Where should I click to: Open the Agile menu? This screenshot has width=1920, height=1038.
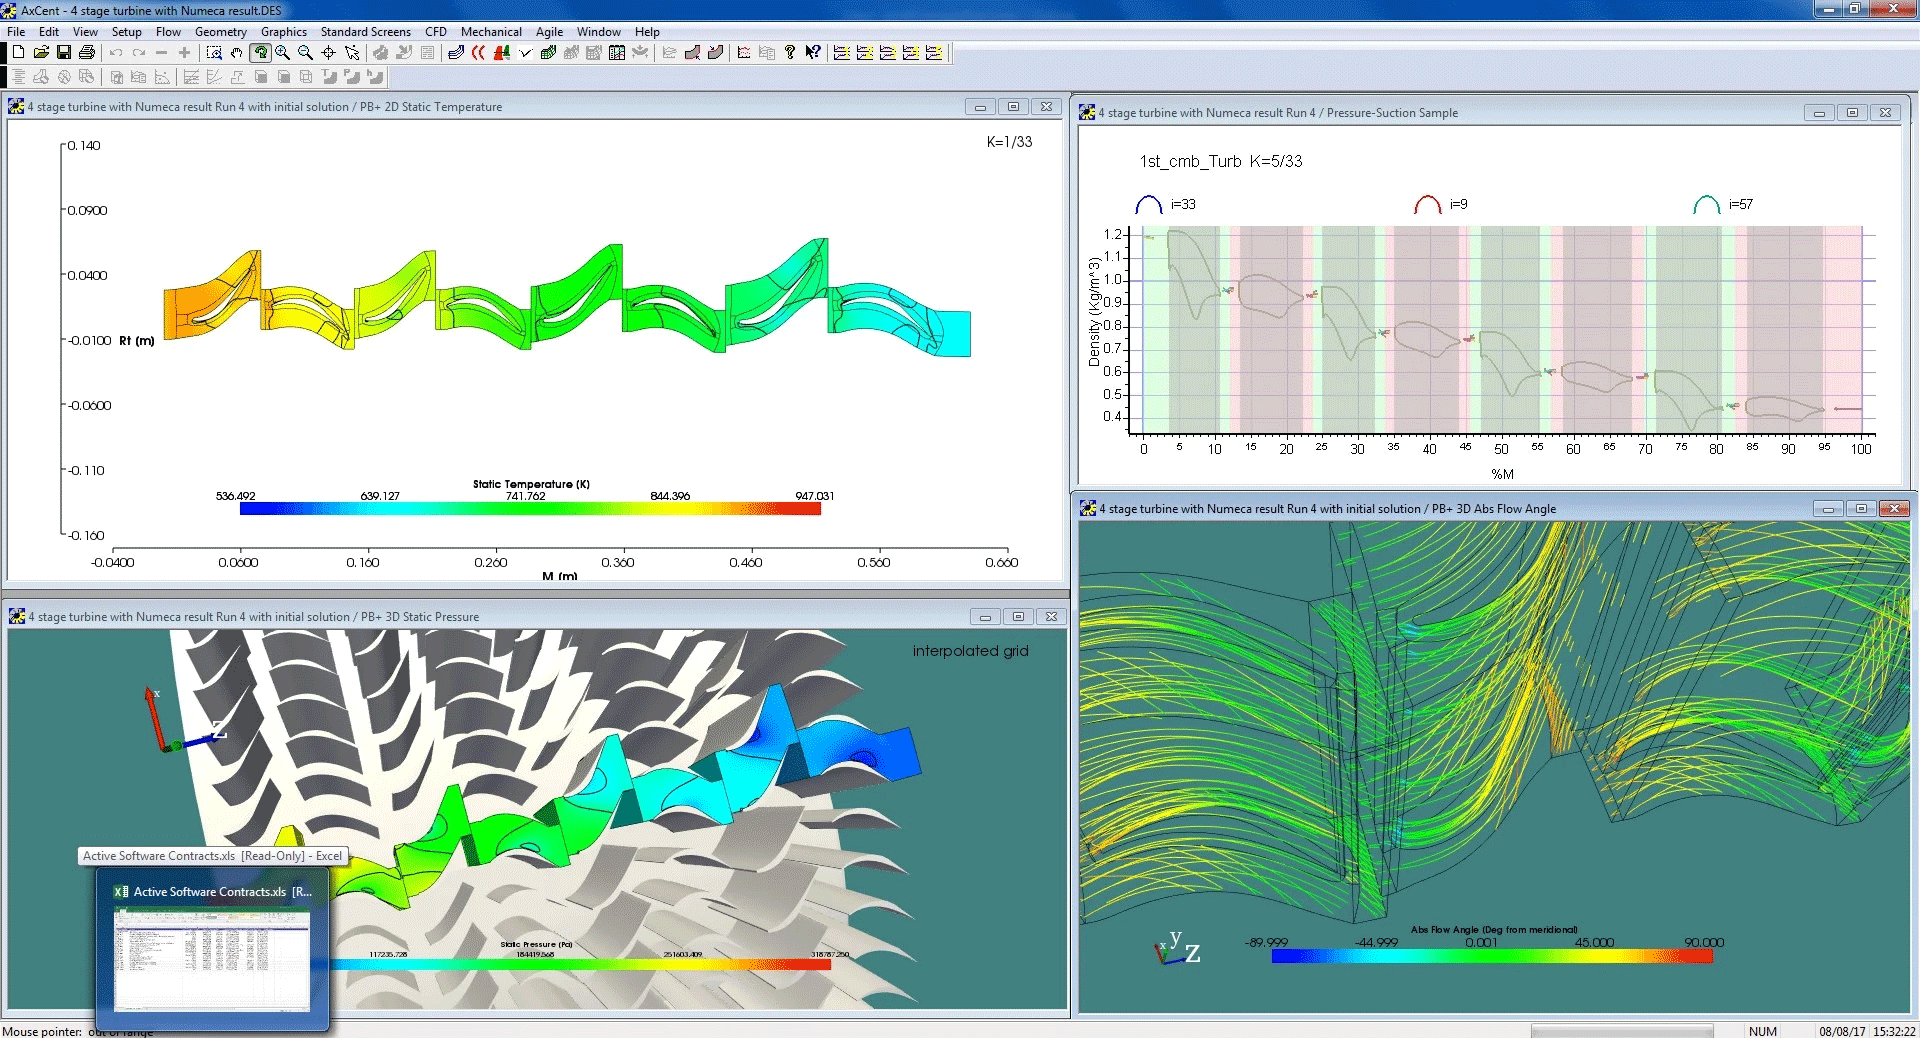549,32
